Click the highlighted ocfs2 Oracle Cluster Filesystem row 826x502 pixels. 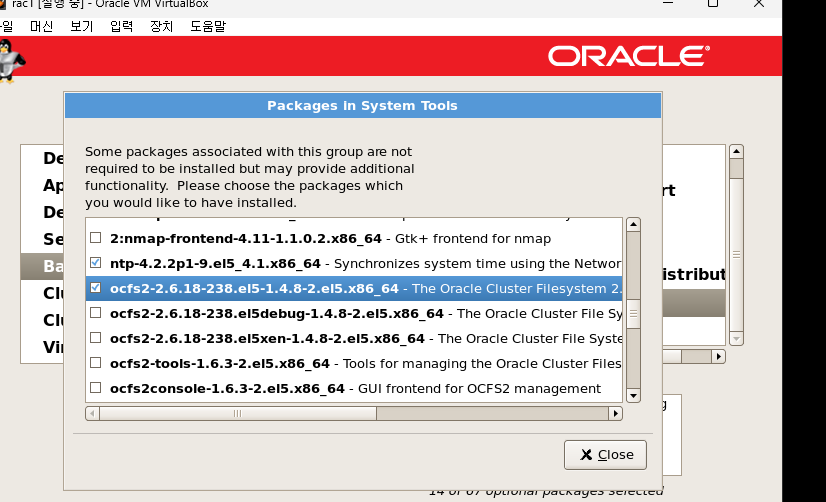click(354, 288)
